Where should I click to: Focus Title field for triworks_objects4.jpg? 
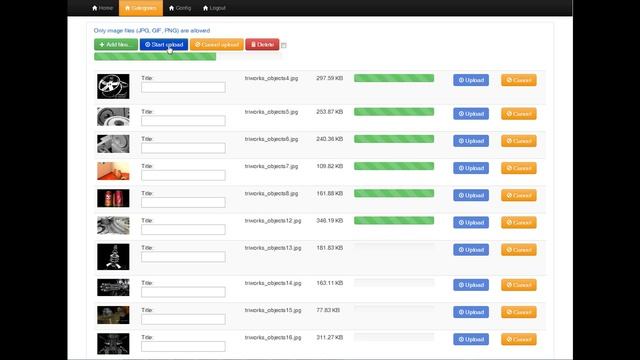183,87
